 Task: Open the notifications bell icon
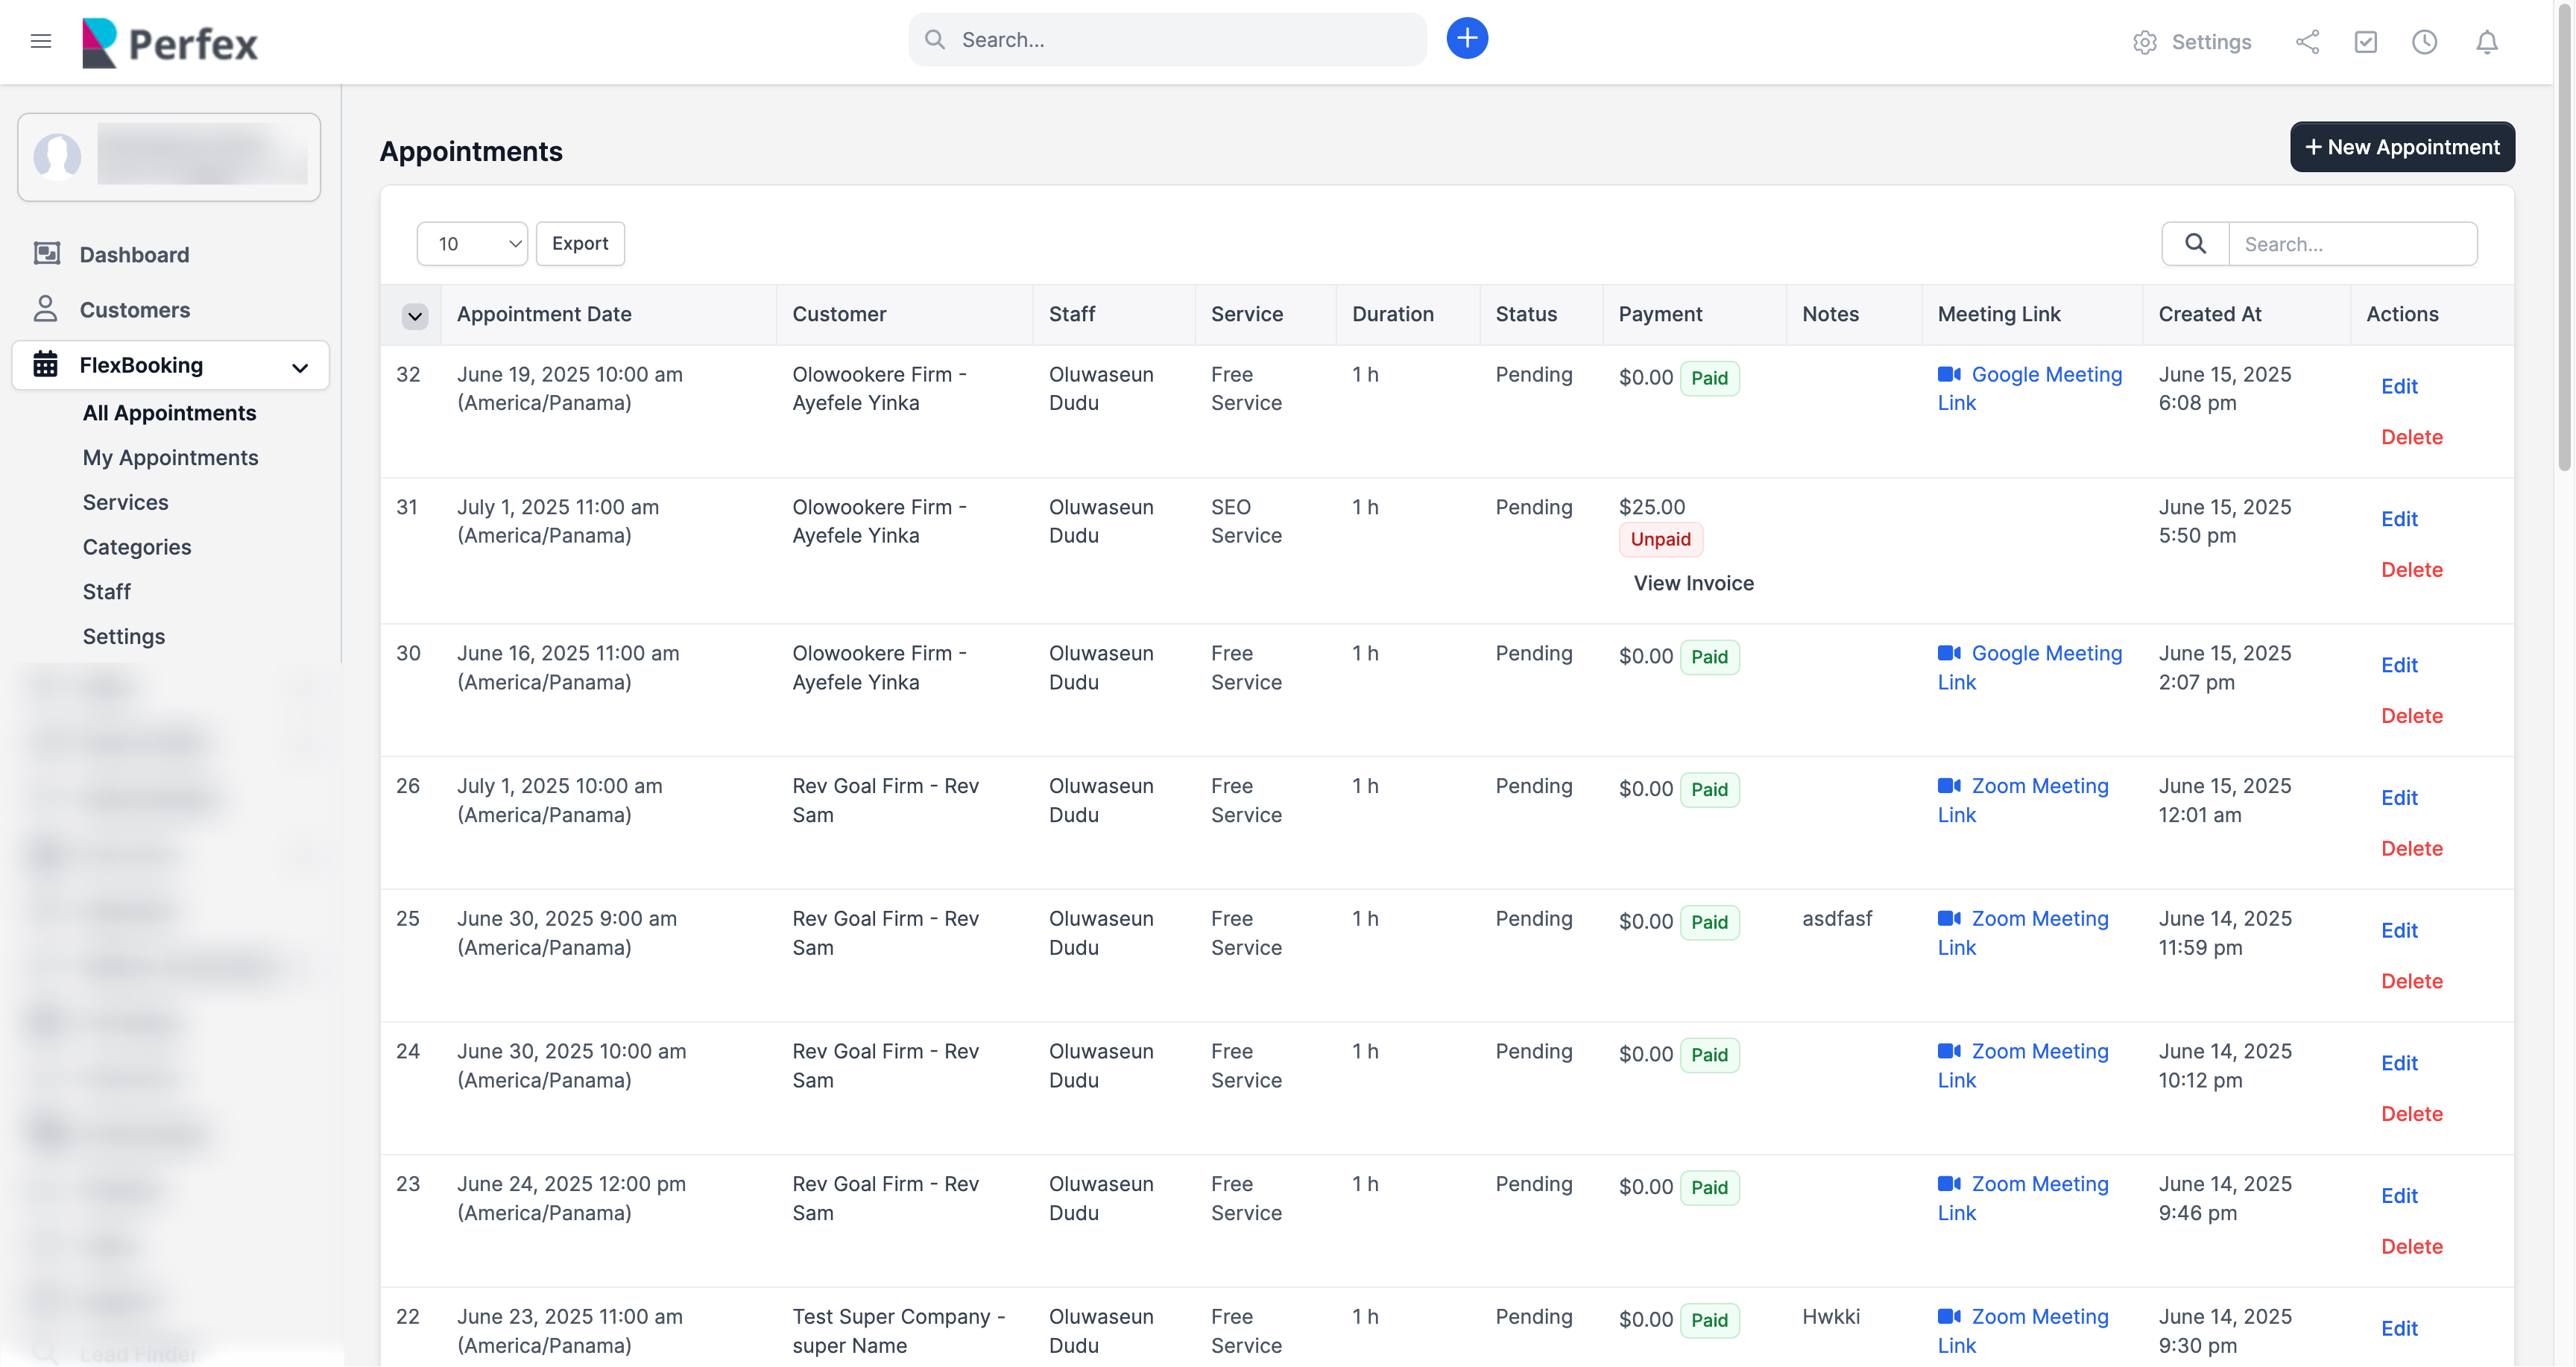tap(2486, 42)
